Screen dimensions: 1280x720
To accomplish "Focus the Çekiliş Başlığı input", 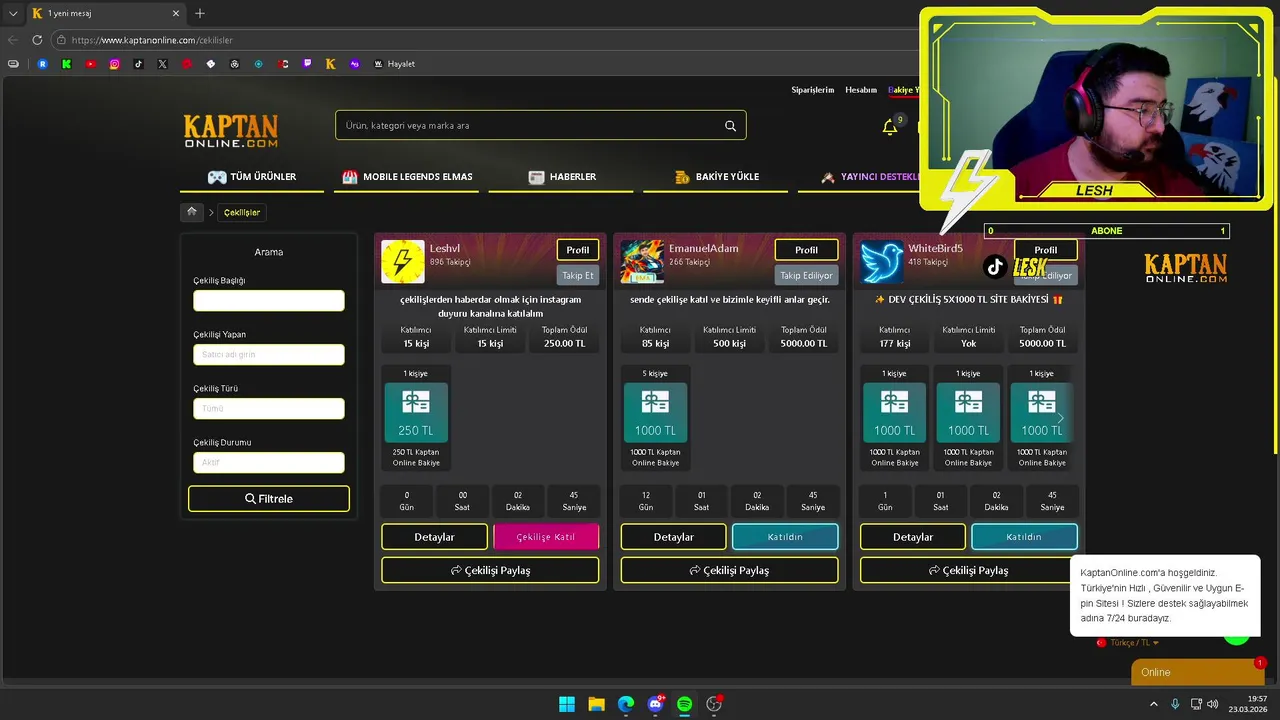I will [x=269, y=301].
